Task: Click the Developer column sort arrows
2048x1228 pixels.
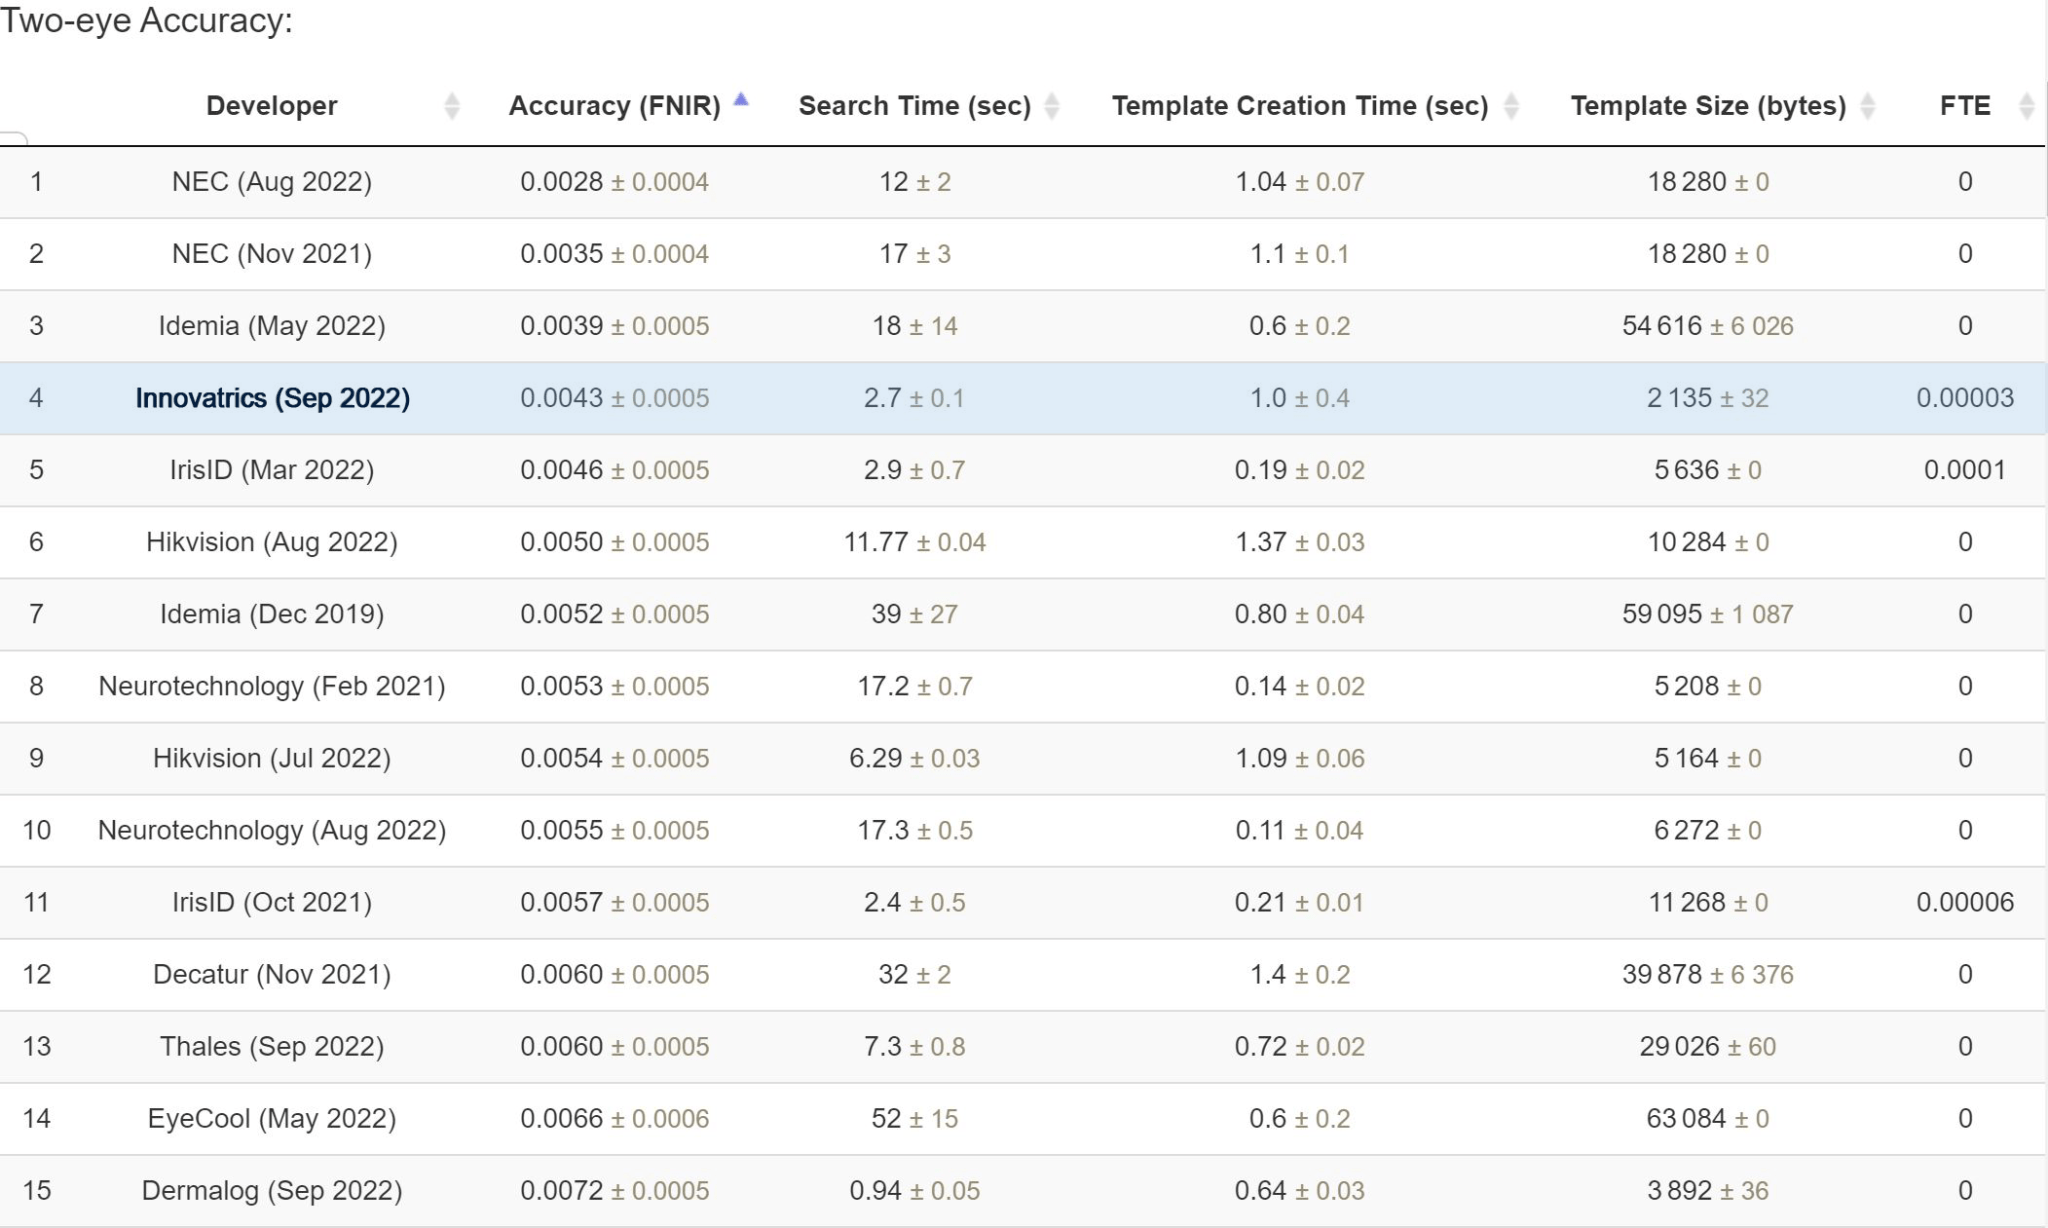Action: [452, 106]
